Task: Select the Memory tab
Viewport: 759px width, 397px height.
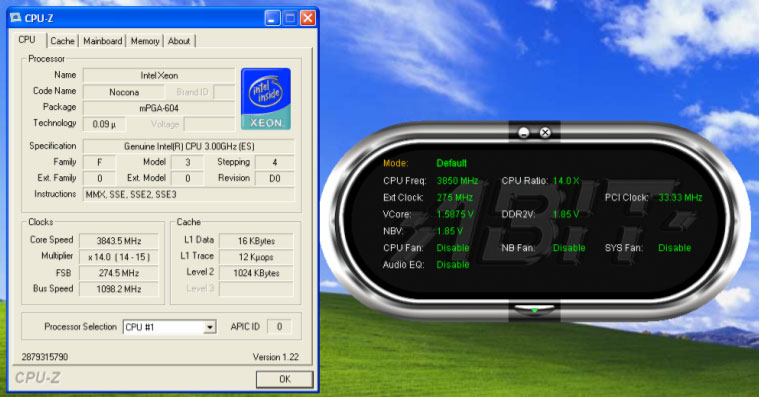Action: [145, 41]
